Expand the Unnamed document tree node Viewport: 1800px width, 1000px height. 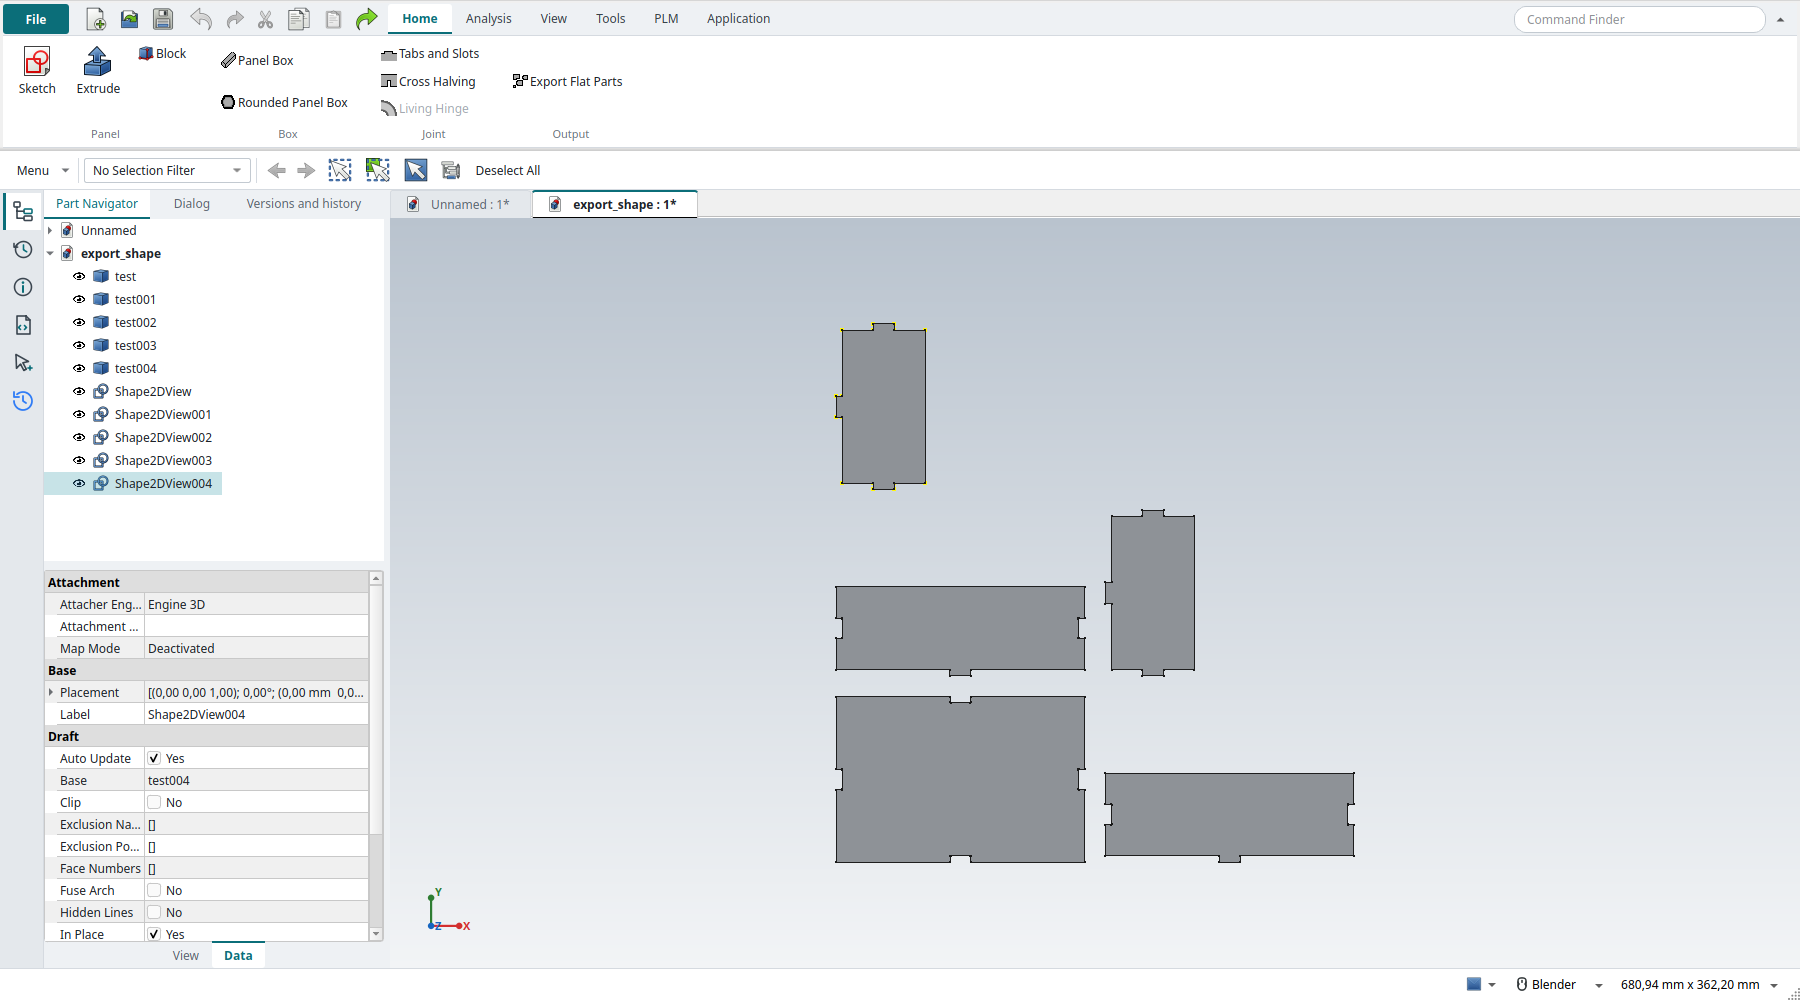coord(50,231)
